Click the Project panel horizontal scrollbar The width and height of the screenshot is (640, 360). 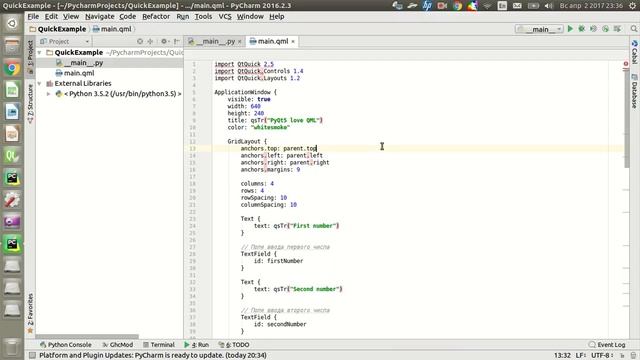87,337
